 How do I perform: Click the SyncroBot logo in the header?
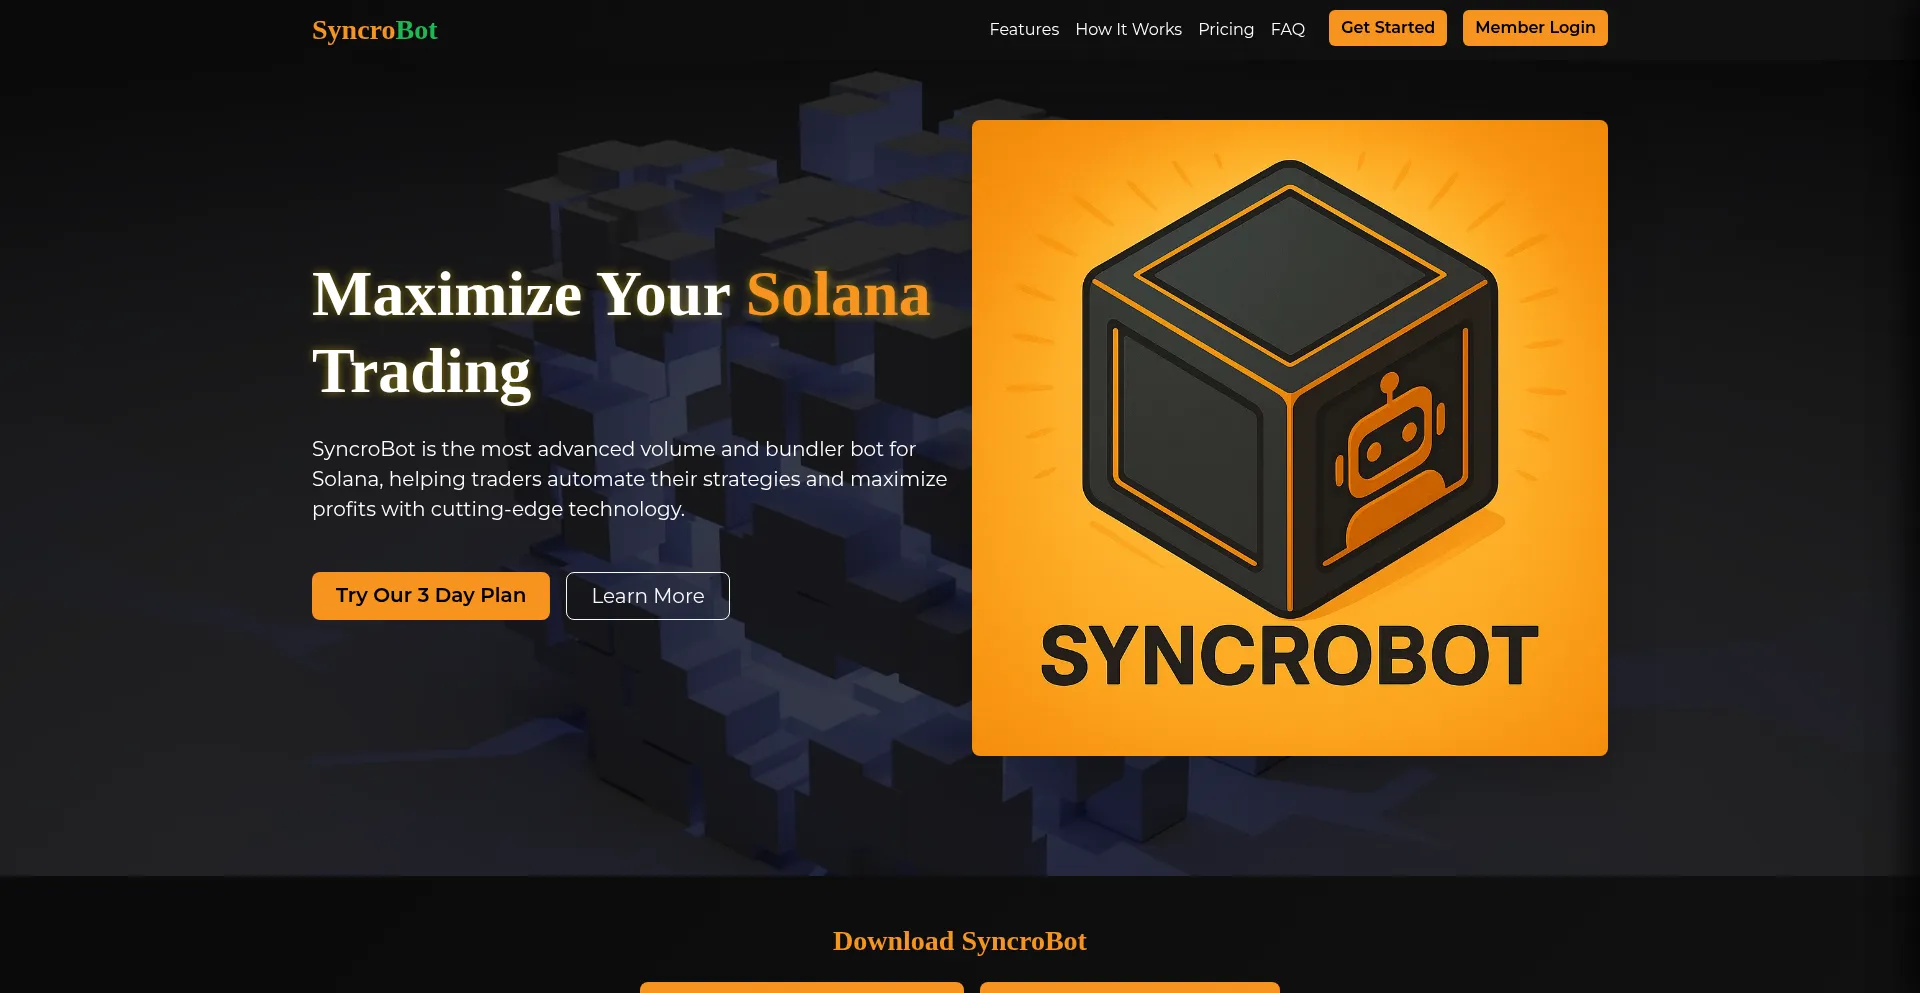coord(374,30)
